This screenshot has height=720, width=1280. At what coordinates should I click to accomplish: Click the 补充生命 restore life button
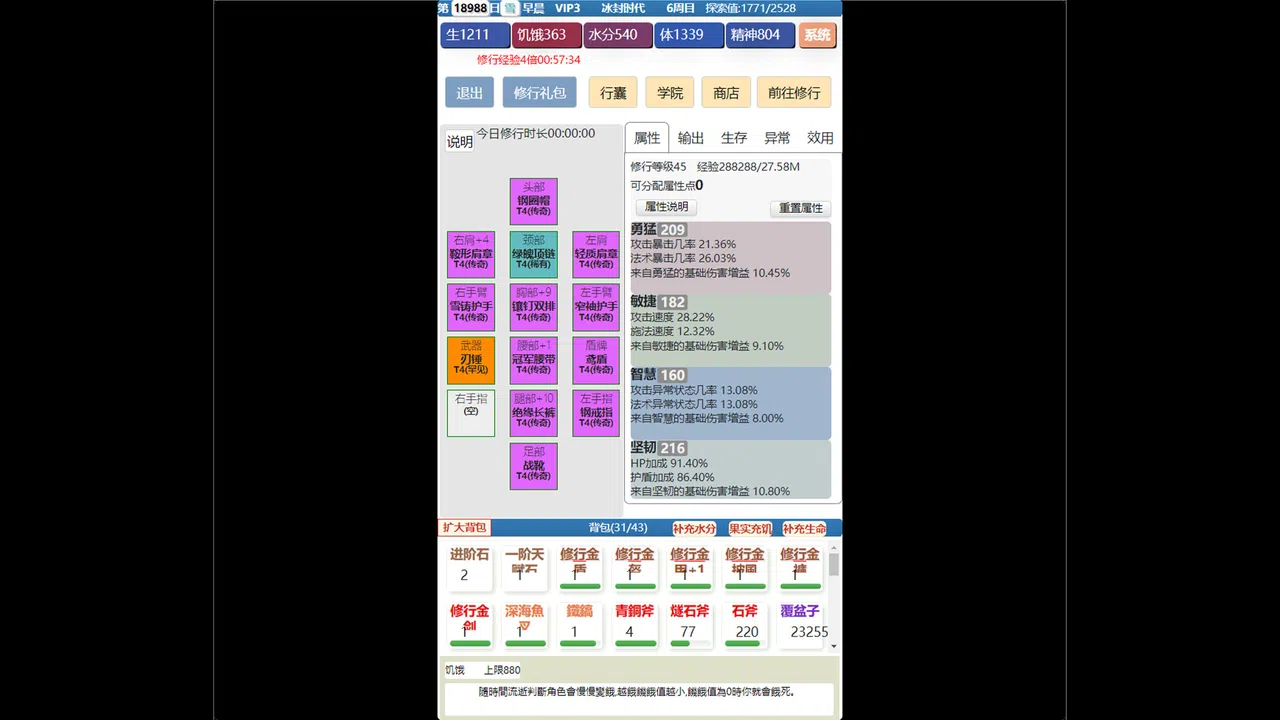pyautogui.click(x=805, y=529)
